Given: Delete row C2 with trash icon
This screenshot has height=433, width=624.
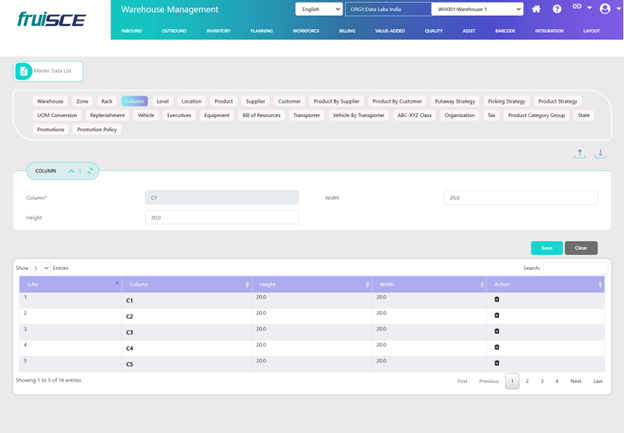Looking at the screenshot, I should [x=497, y=315].
